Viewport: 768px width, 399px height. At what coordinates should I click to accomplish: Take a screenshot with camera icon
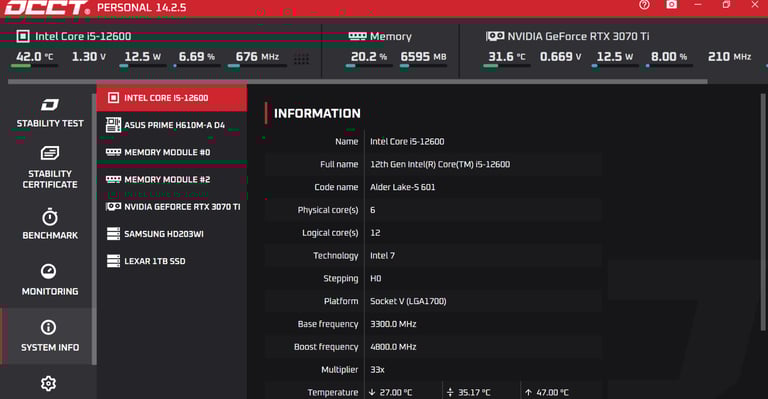coord(672,5)
